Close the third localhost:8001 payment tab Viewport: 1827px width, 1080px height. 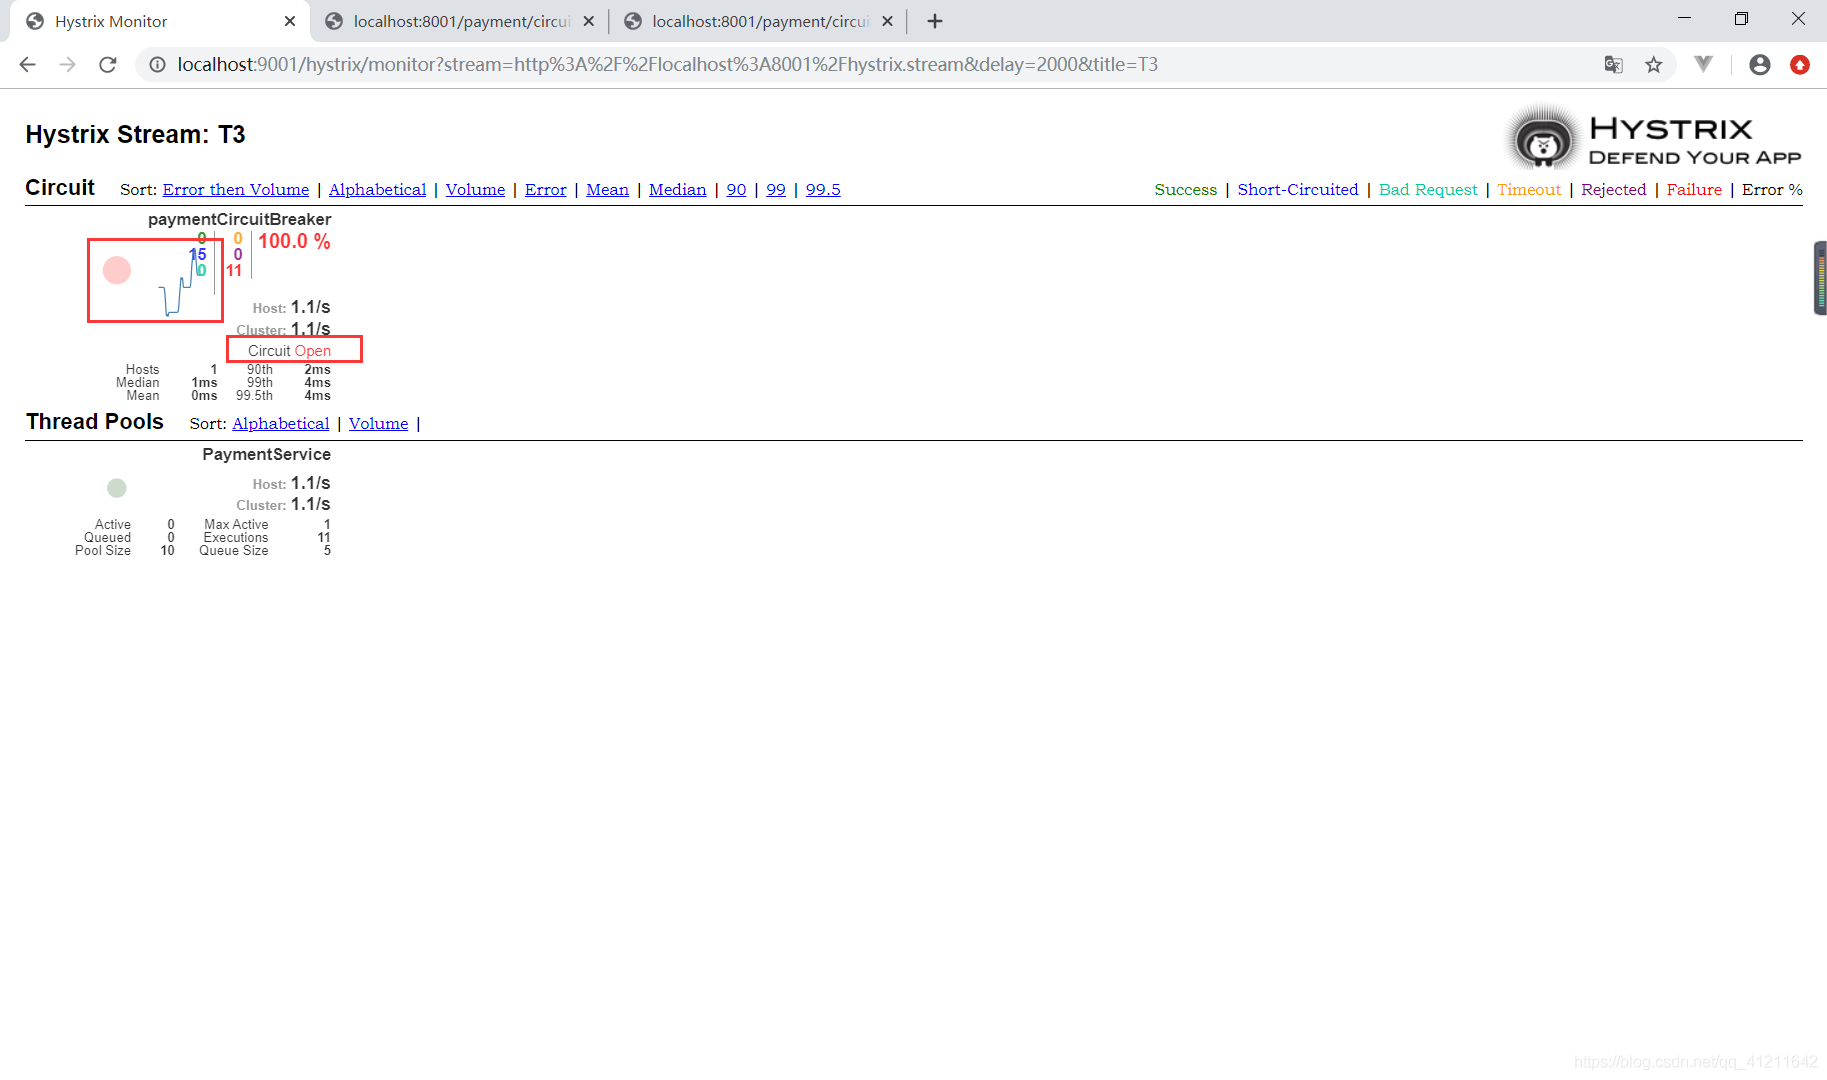tap(887, 21)
